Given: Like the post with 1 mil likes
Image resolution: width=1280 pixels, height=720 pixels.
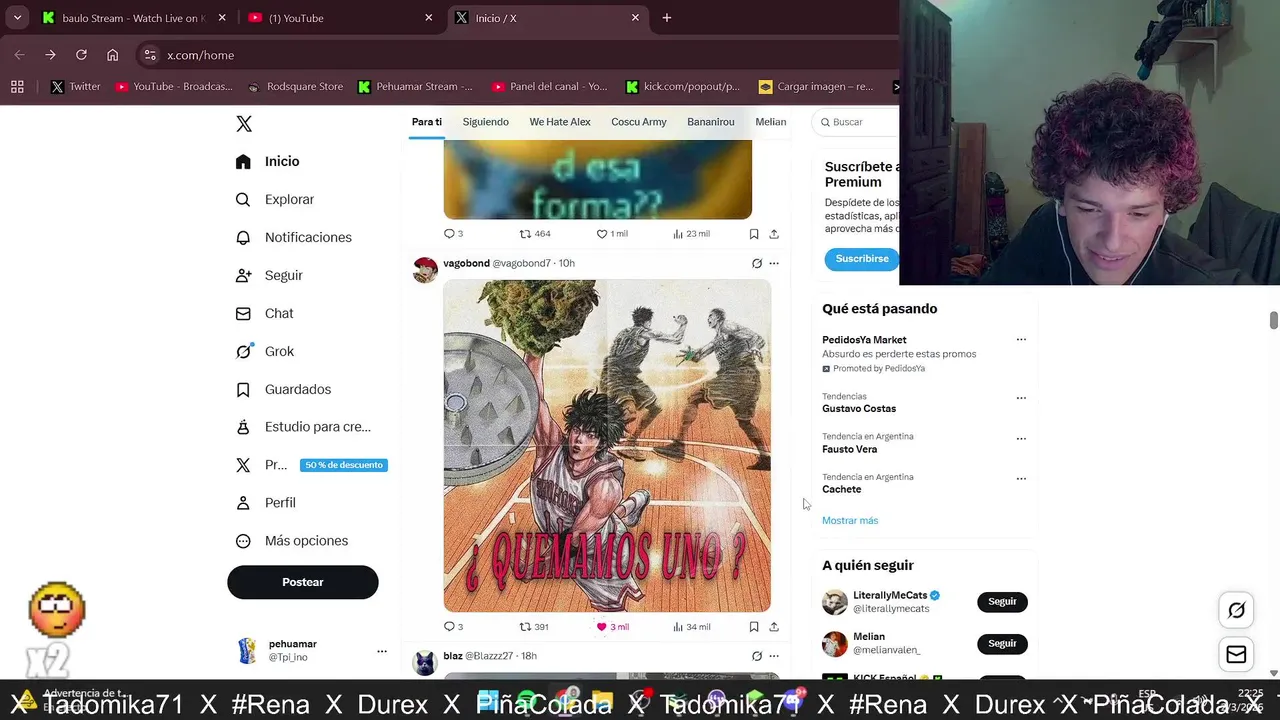Looking at the screenshot, I should click(612, 234).
